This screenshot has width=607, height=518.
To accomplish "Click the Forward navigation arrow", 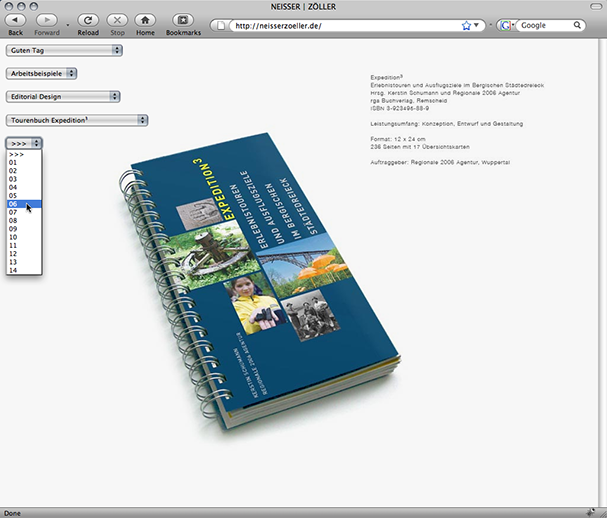I will [46, 20].
